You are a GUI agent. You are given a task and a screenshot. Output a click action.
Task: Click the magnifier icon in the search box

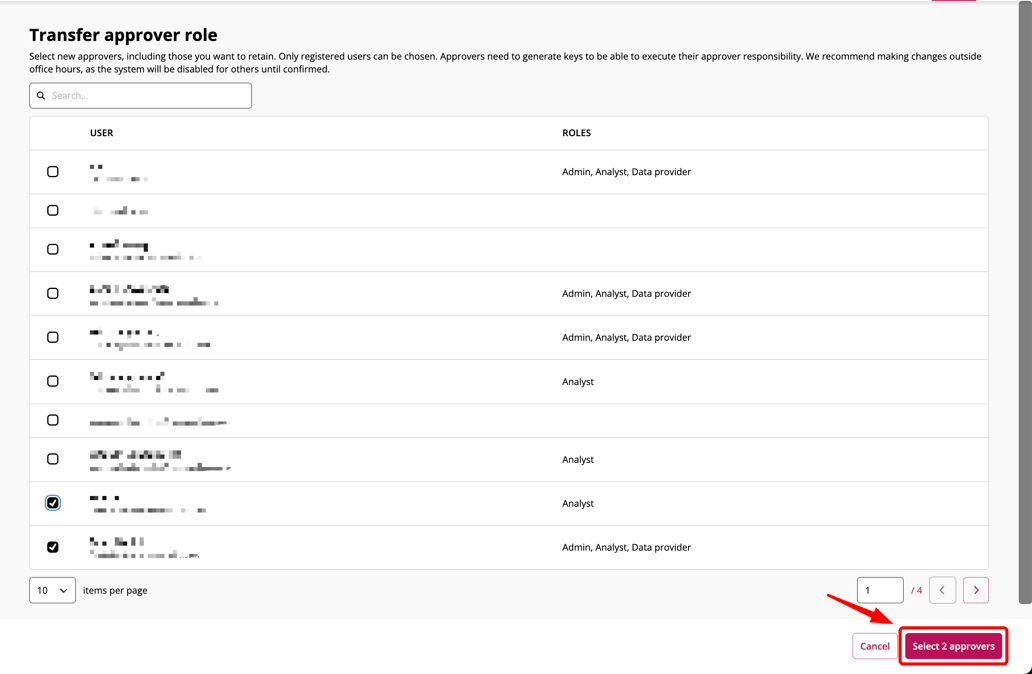click(41, 96)
